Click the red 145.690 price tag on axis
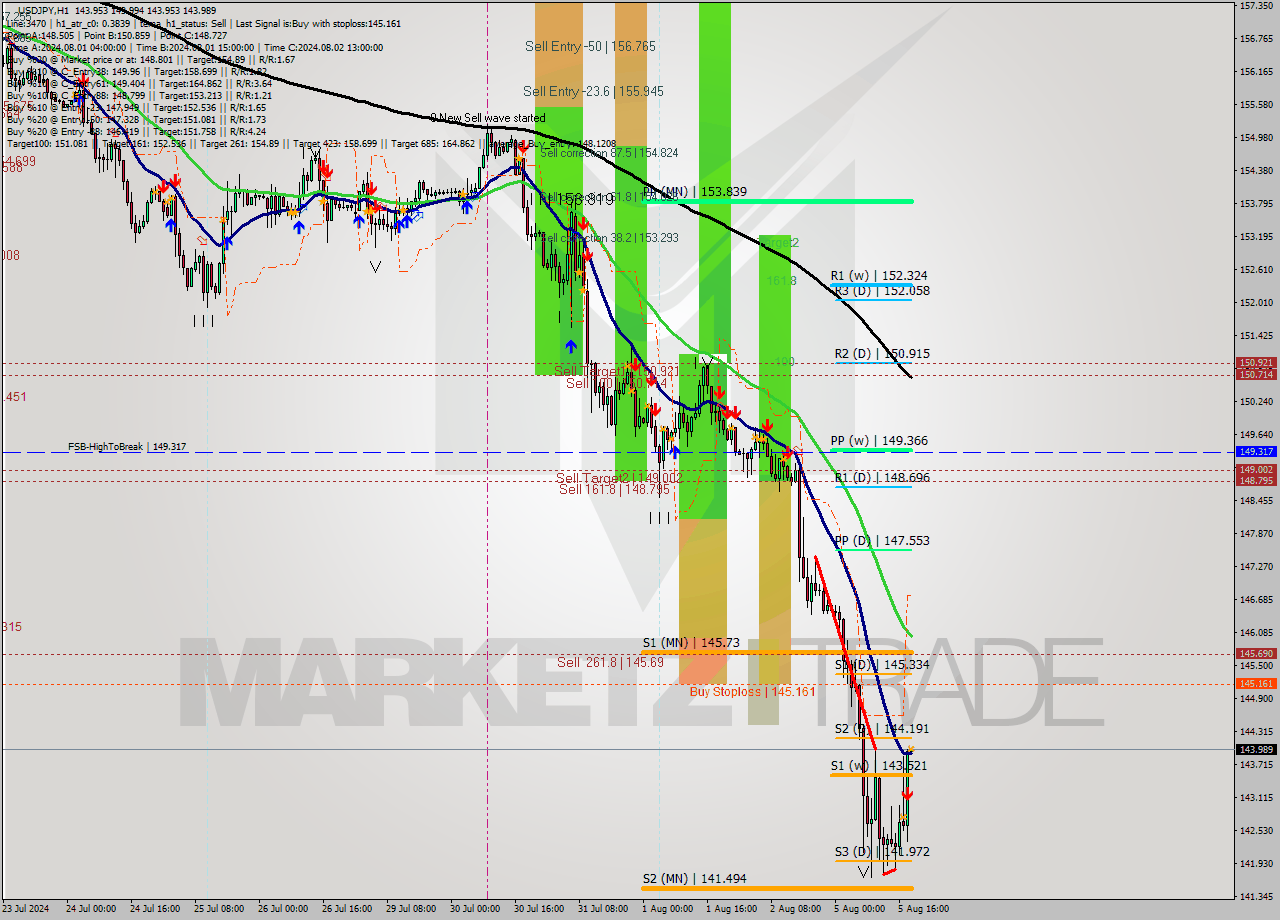Image resolution: width=1280 pixels, height=920 pixels. pos(1256,653)
